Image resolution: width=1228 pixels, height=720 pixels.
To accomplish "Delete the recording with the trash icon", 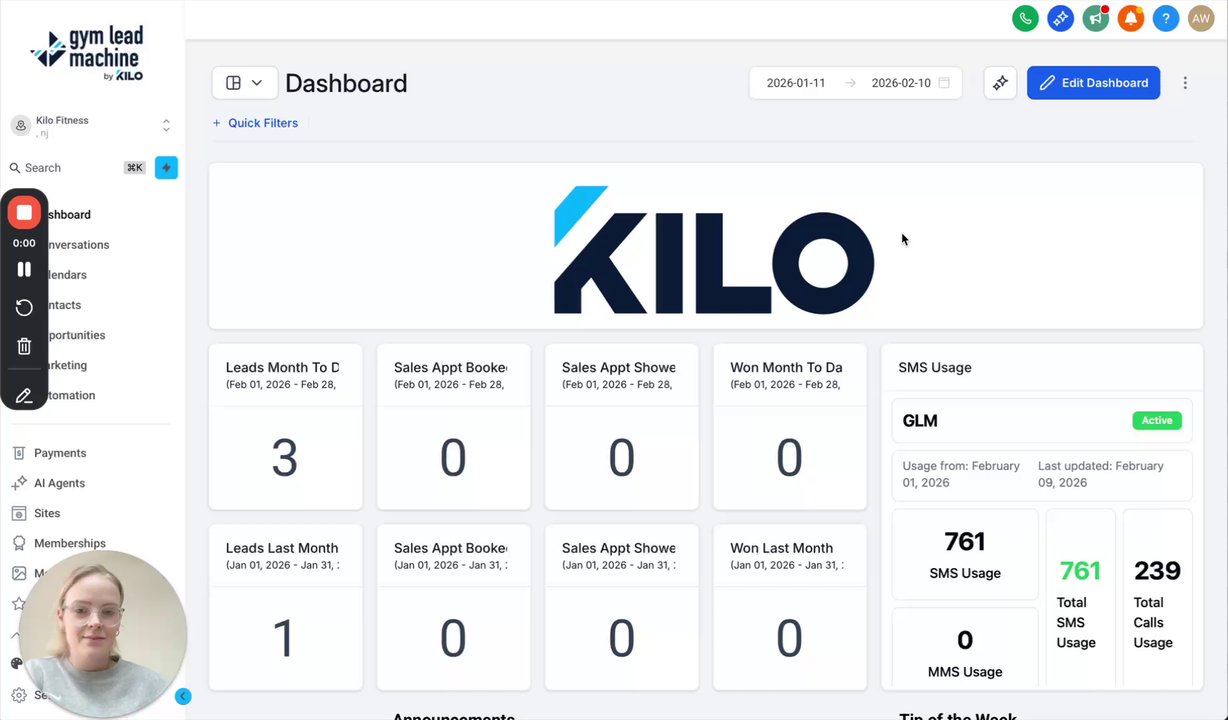I will coord(24,346).
